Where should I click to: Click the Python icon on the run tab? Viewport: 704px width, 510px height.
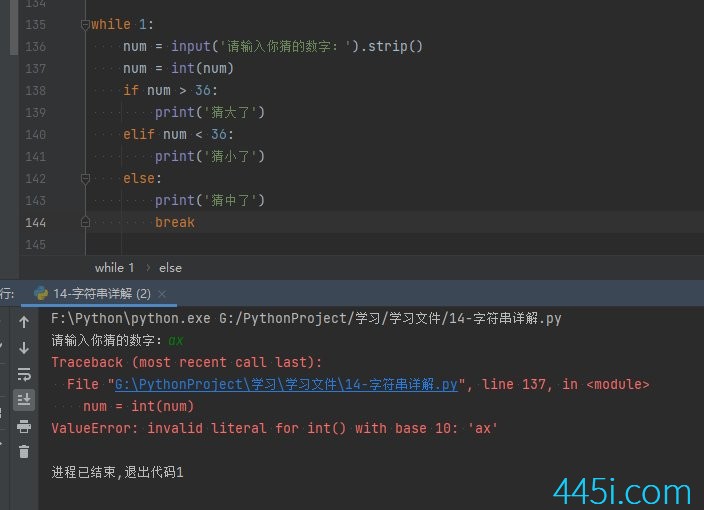click(41, 294)
